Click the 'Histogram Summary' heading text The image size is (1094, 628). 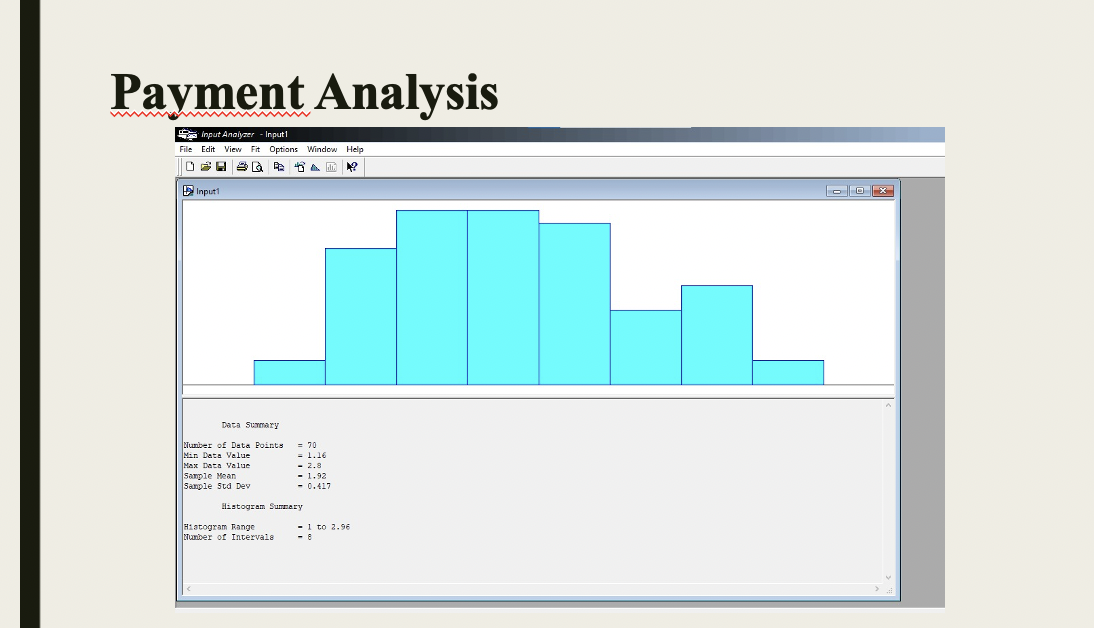tap(262, 507)
